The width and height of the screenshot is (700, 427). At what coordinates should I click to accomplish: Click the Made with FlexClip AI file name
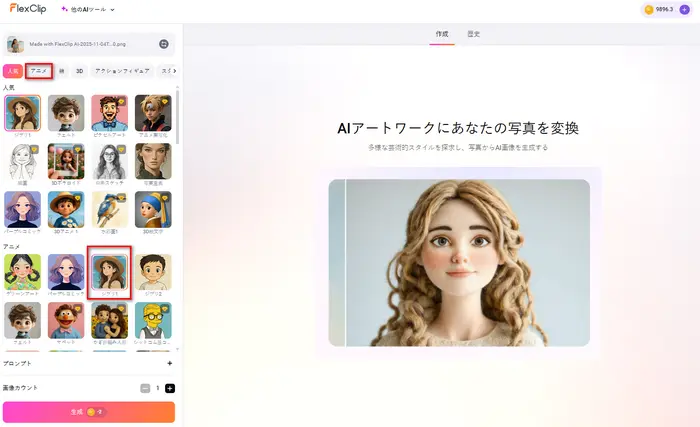[77, 44]
